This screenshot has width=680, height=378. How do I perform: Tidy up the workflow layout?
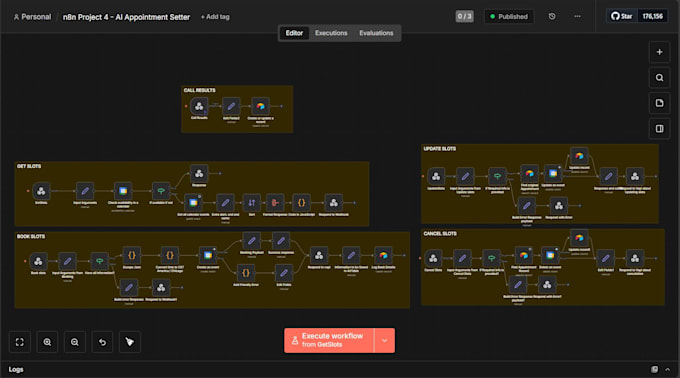(x=130, y=342)
